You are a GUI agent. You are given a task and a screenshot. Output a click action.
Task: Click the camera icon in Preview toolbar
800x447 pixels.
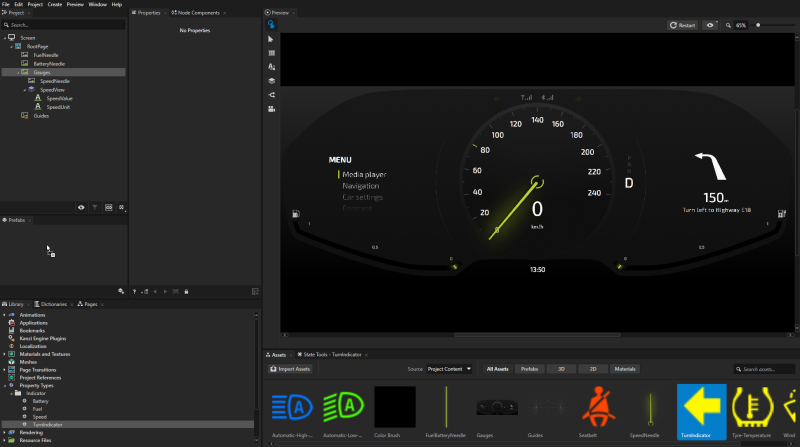pos(271,108)
